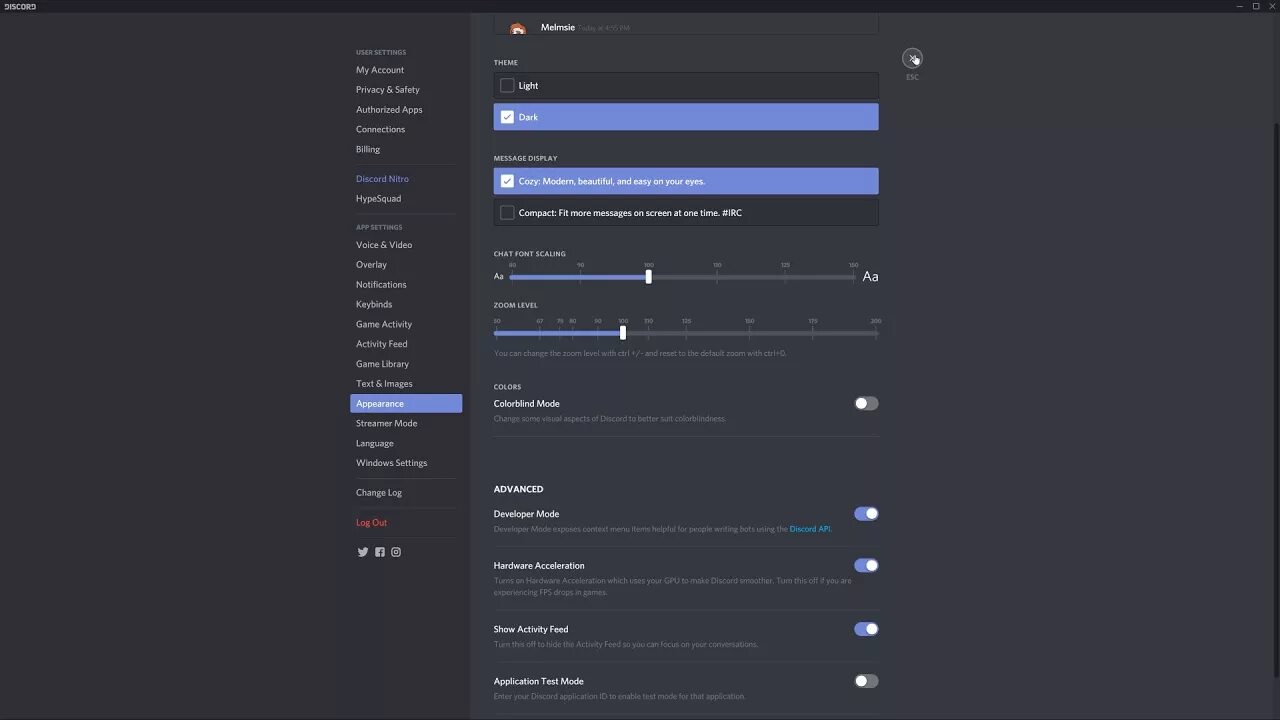Click the small Aa font size icon
The height and width of the screenshot is (720, 1280).
point(499,277)
